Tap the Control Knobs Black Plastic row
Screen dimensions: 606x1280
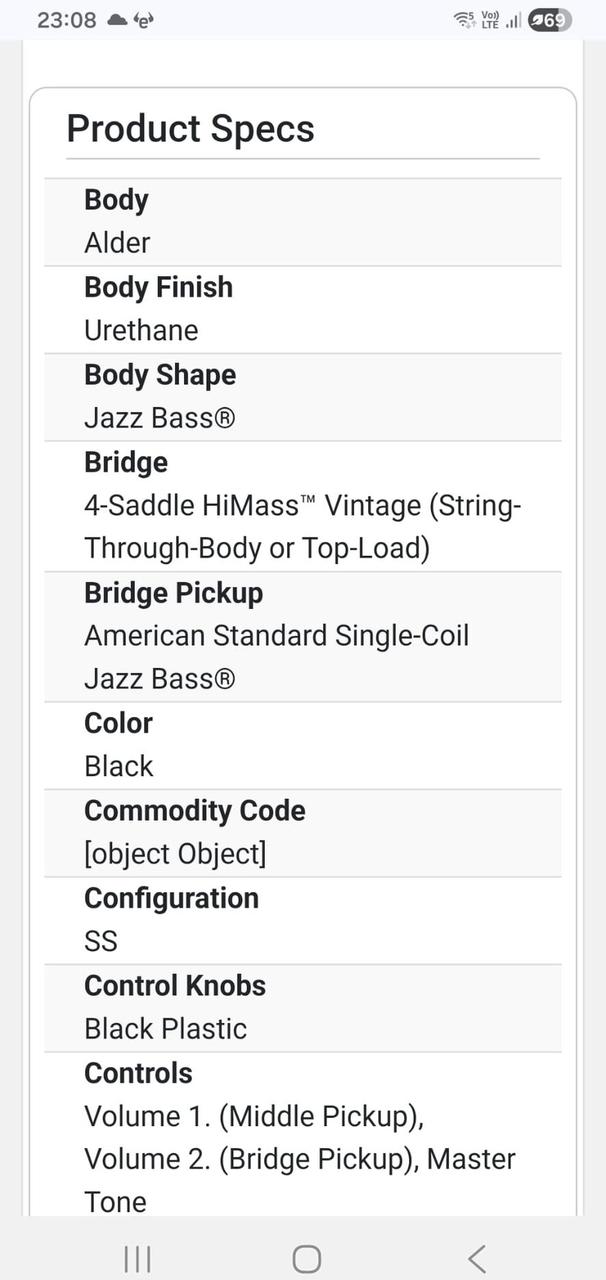(x=302, y=1008)
